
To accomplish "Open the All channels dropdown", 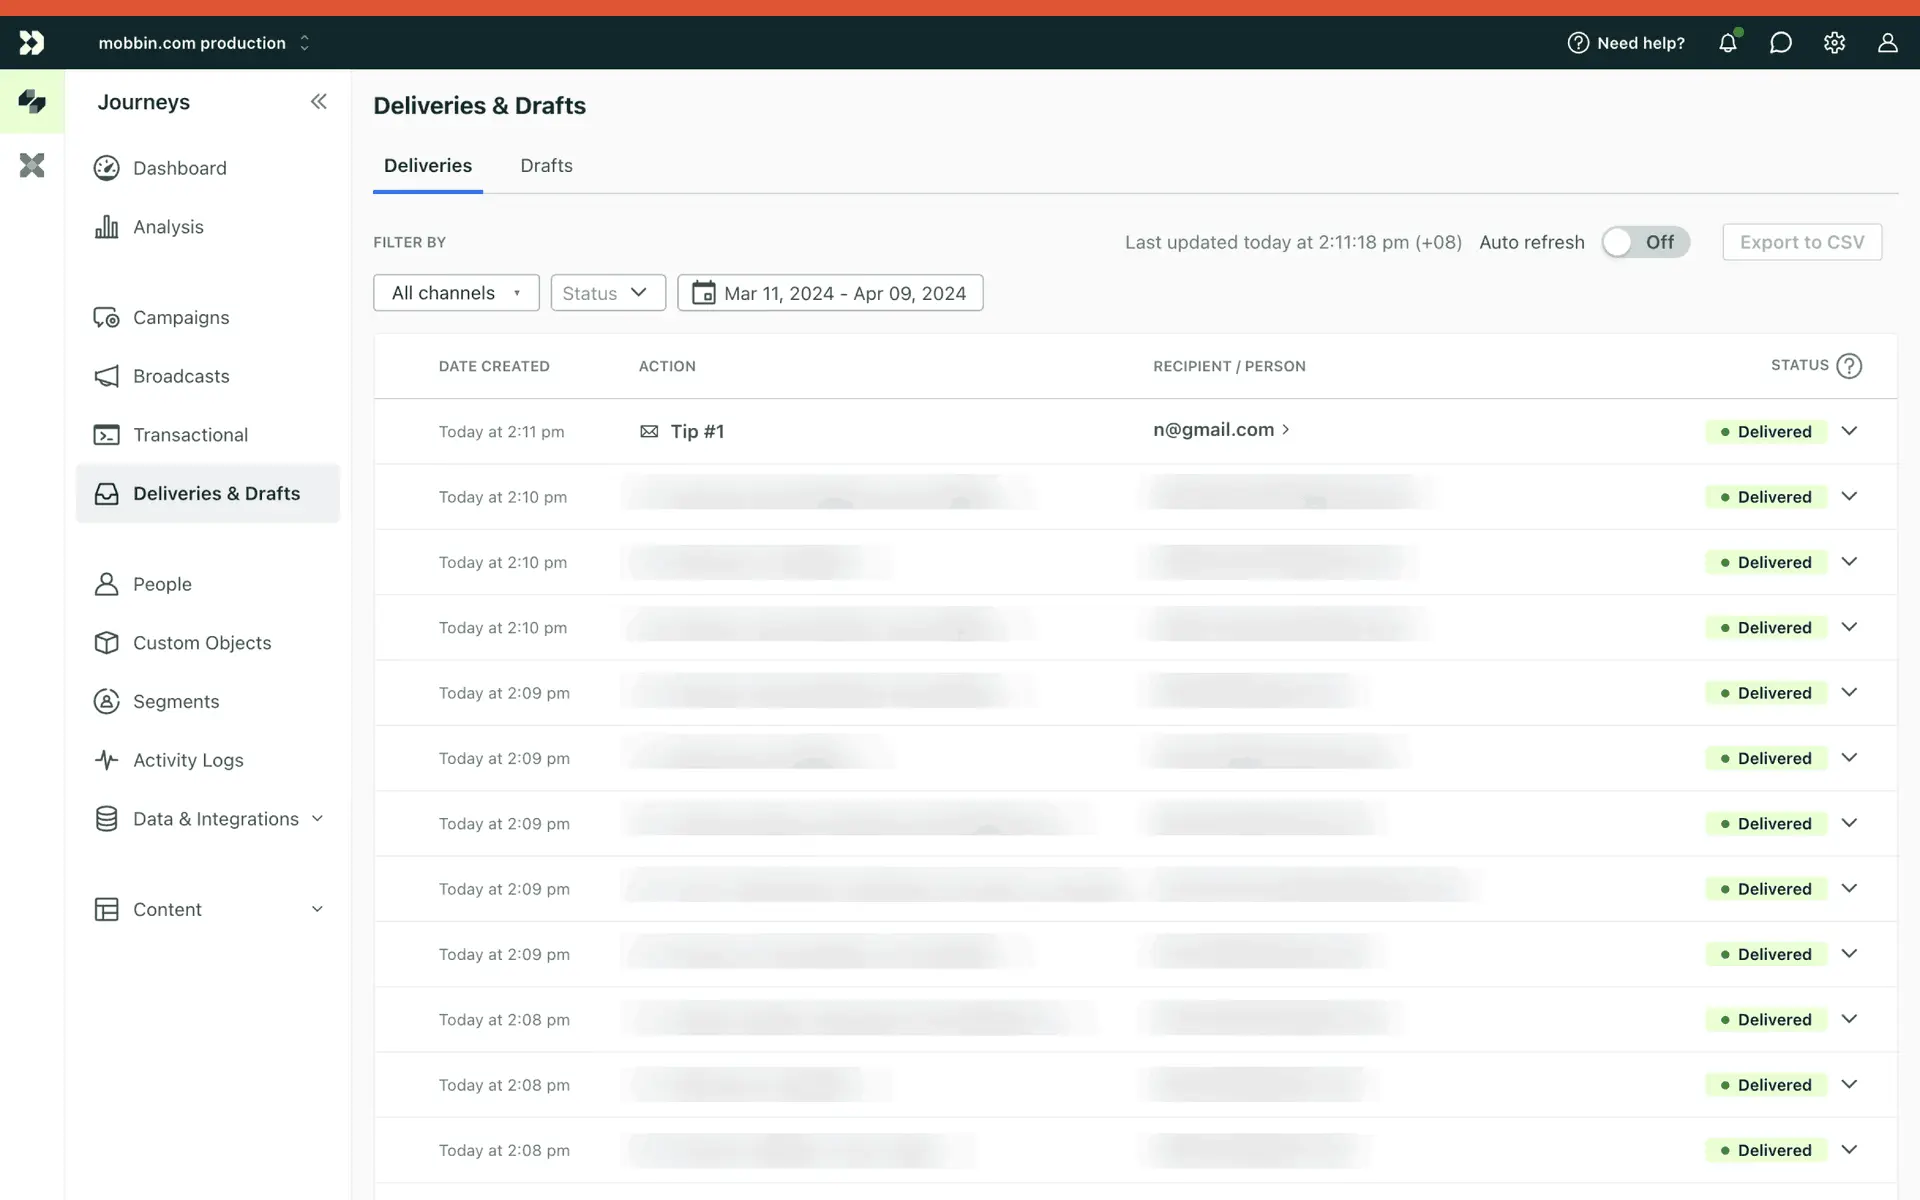I will [x=456, y=293].
